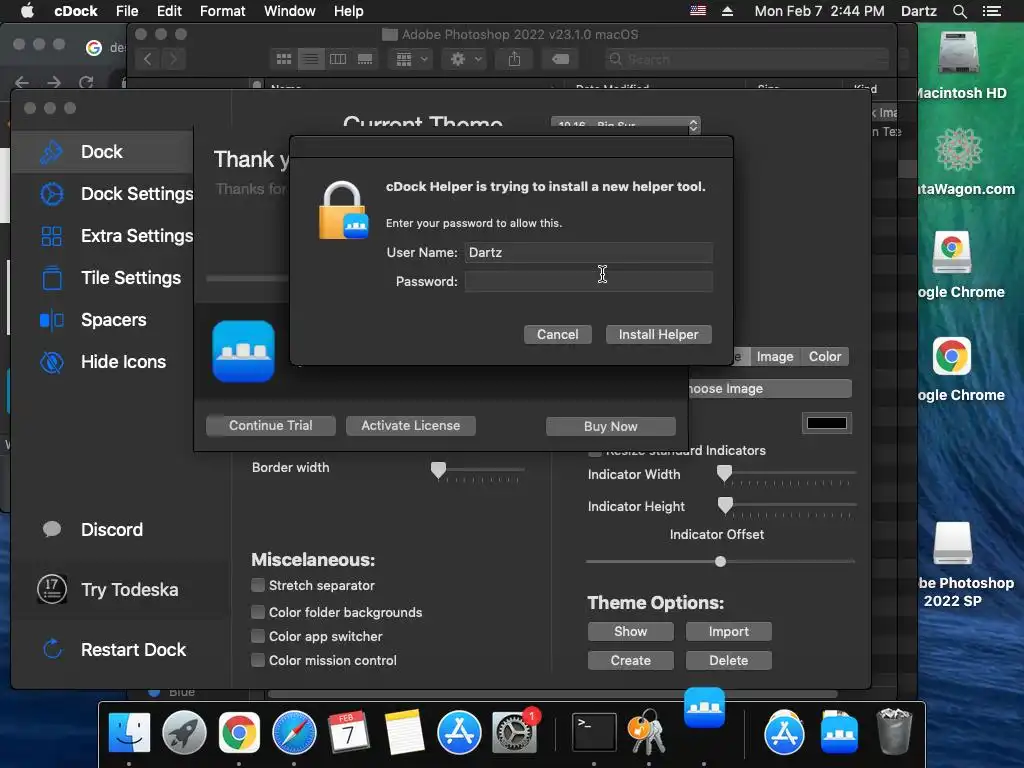The image size is (1024, 768).
Task: Click Cancel in password dialog
Action: pos(558,334)
